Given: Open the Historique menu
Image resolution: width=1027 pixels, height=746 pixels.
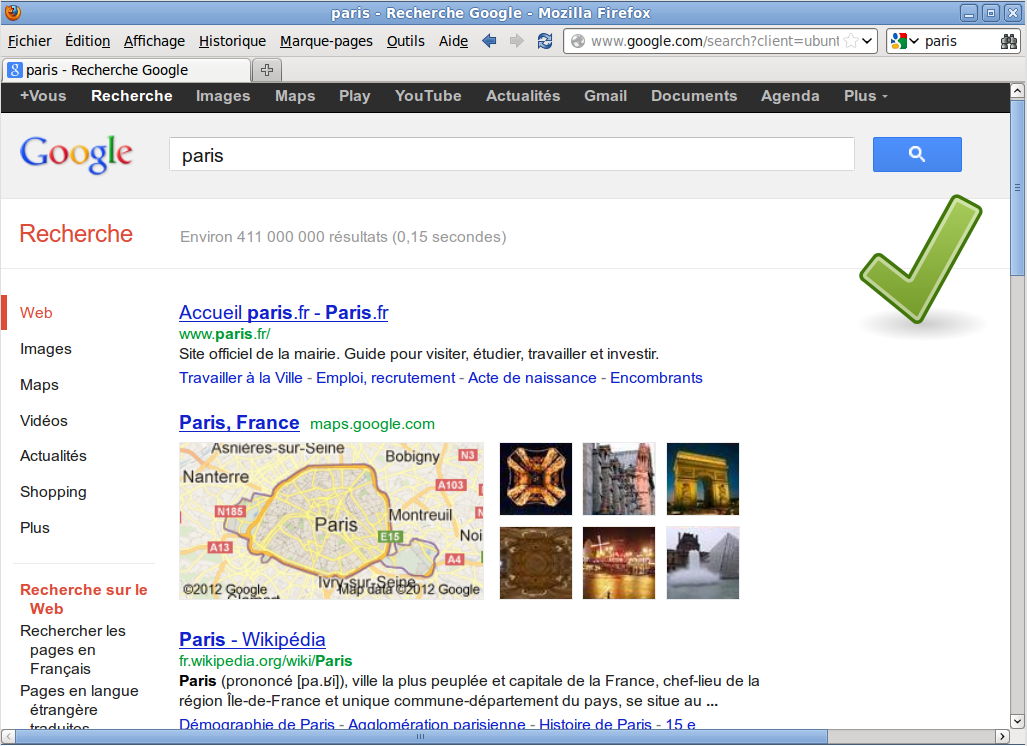Looking at the screenshot, I should point(232,41).
